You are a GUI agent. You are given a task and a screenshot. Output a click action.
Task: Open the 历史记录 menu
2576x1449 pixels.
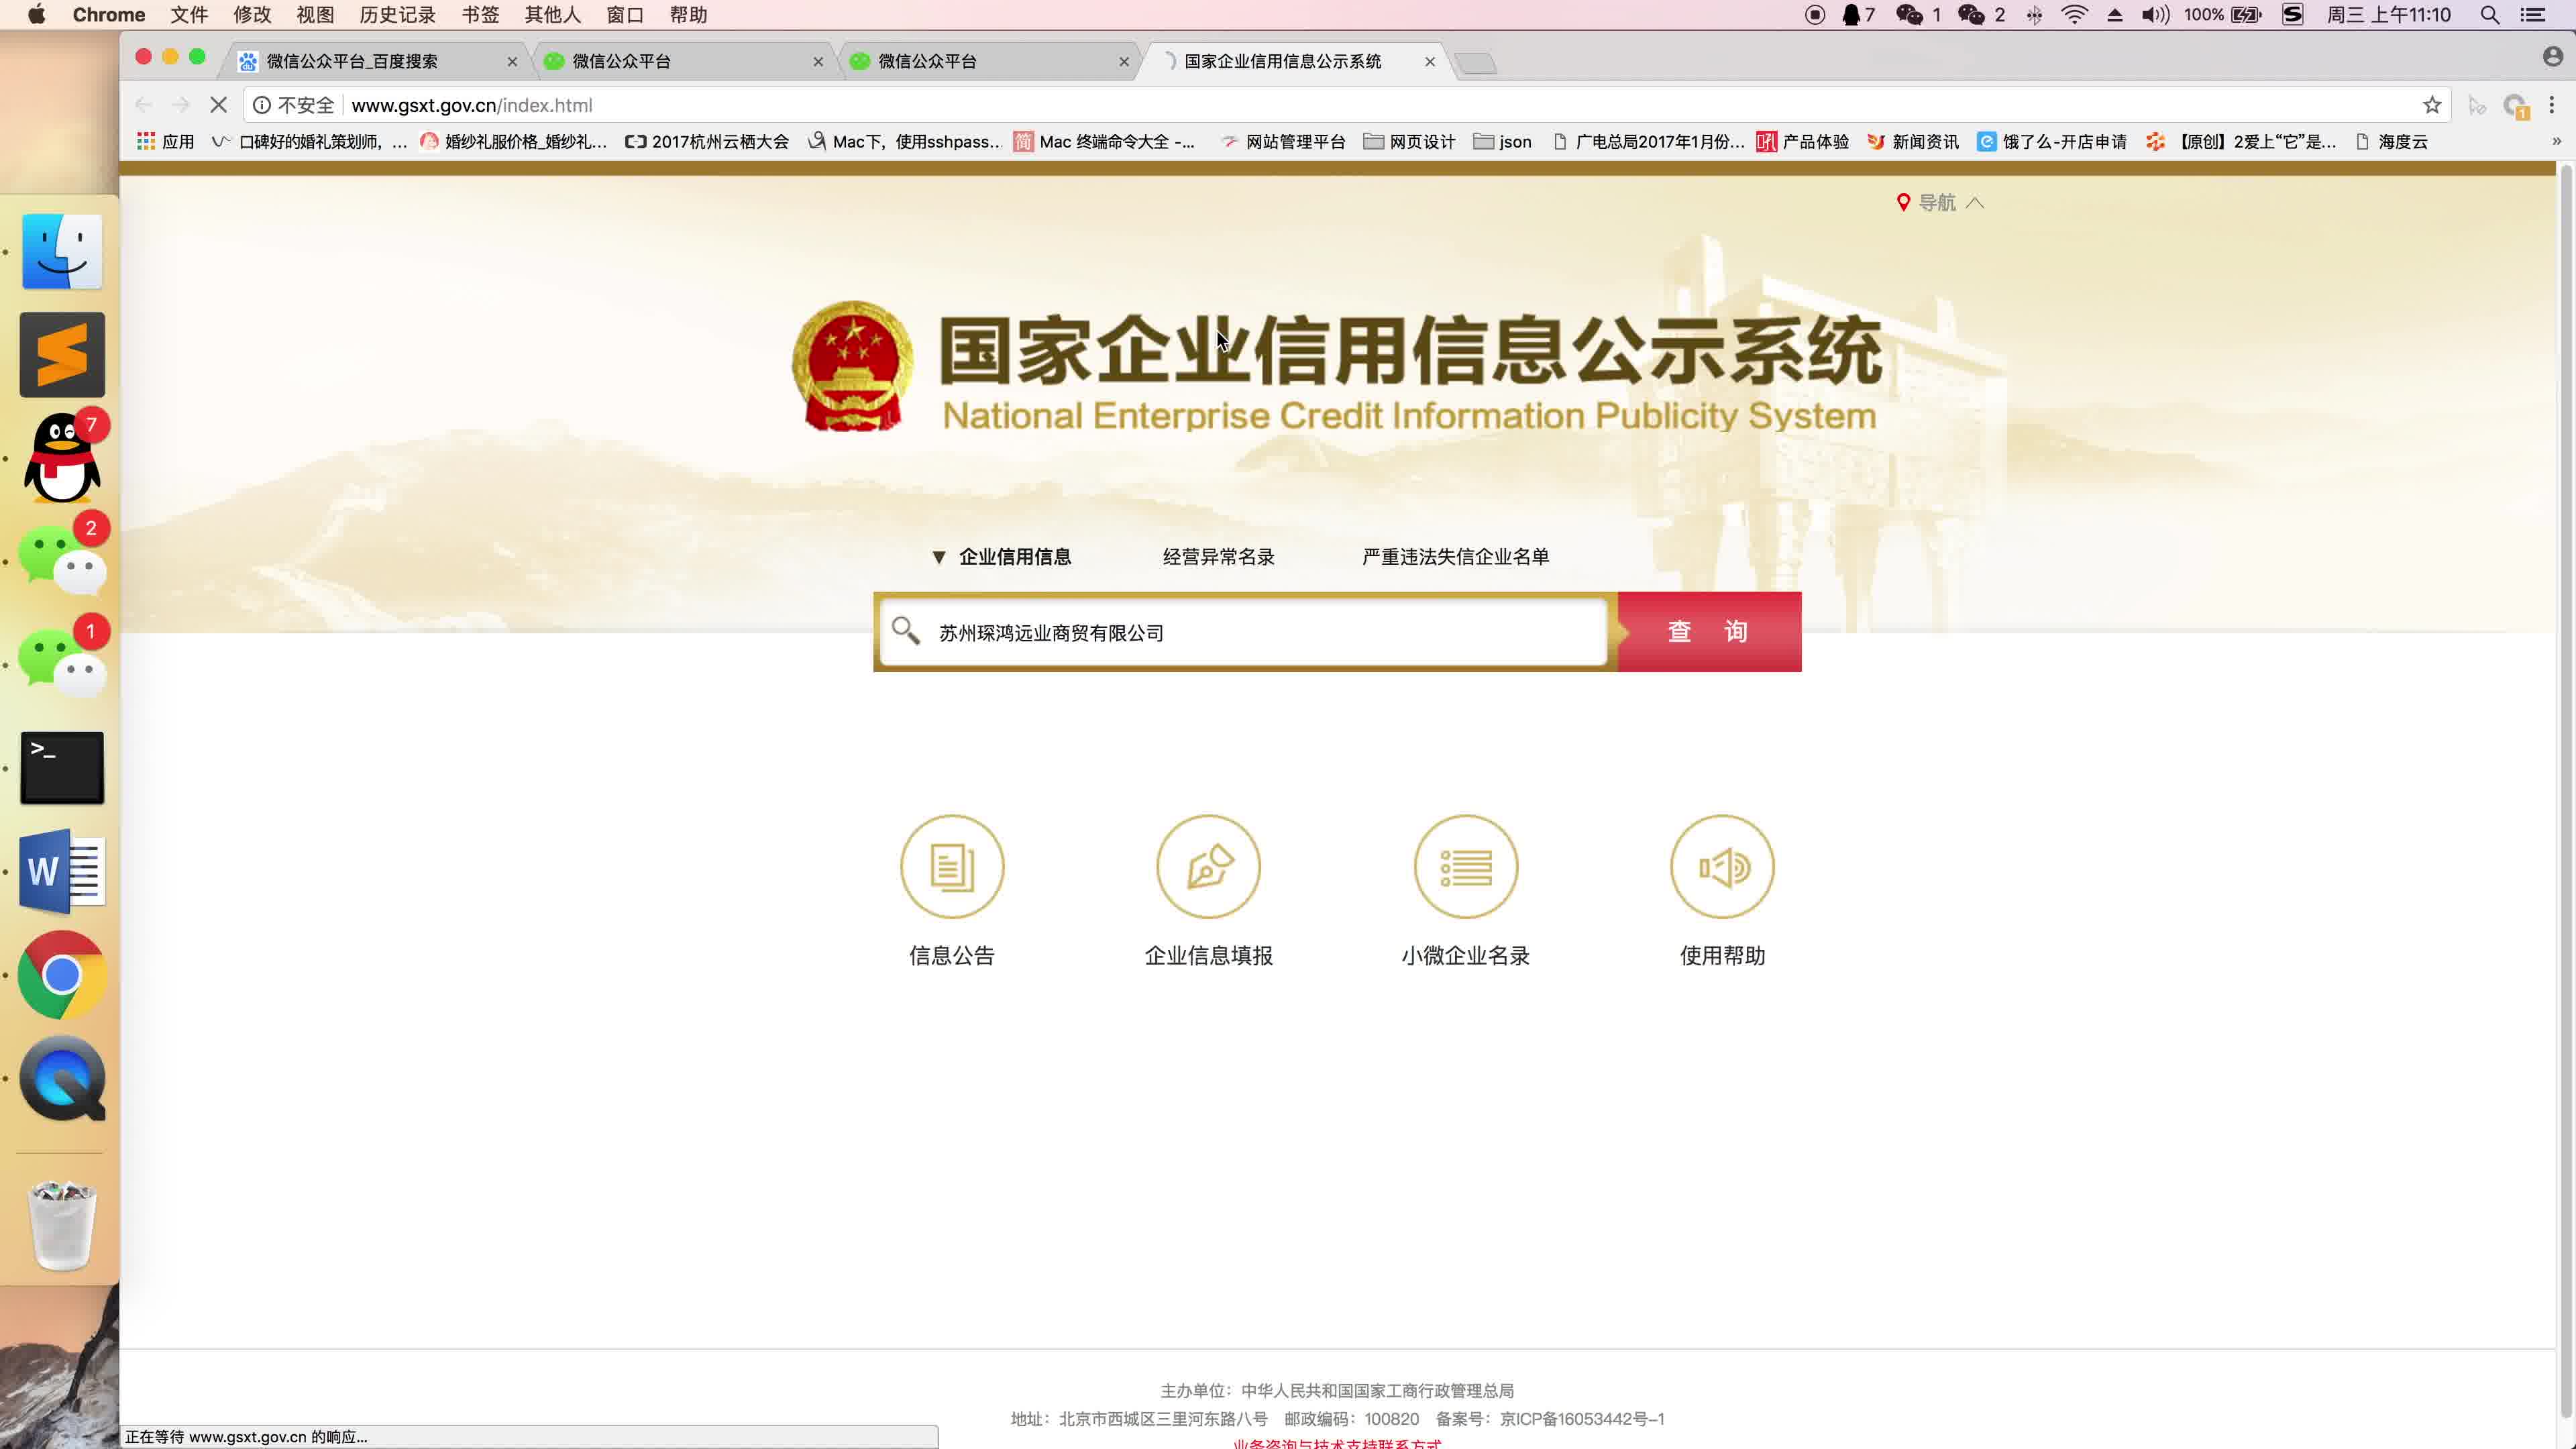(397, 15)
